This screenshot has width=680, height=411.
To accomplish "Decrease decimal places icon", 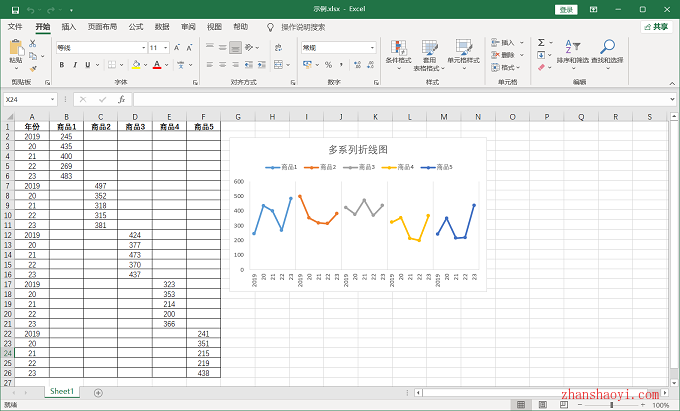I will click(370, 65).
